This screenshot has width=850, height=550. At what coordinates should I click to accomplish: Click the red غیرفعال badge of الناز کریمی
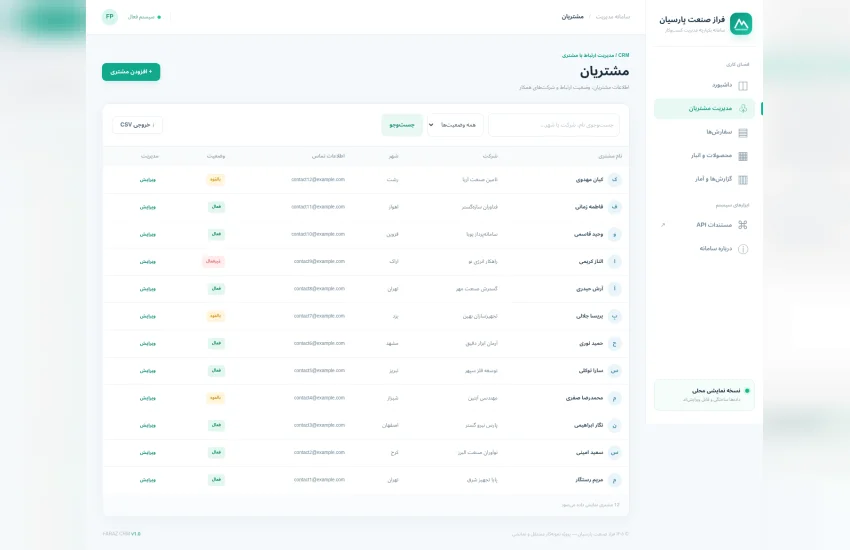click(214, 261)
